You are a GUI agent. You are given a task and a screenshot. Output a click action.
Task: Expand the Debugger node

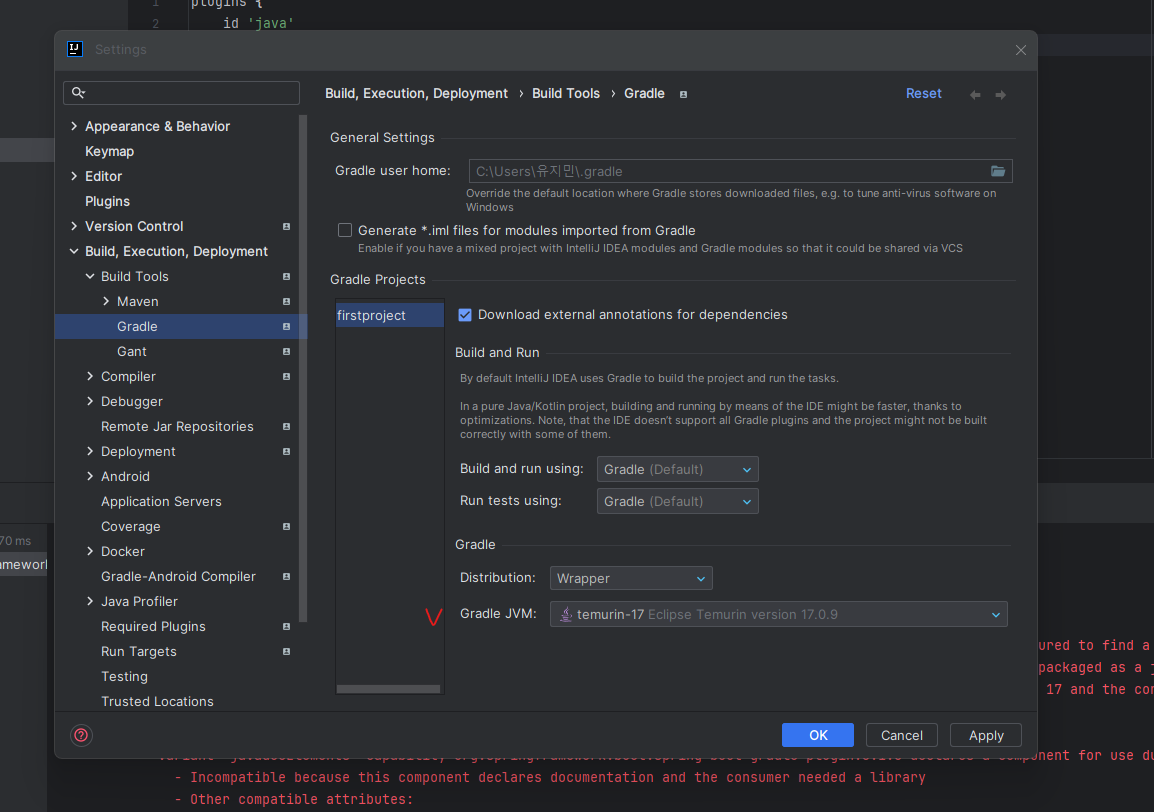click(x=90, y=402)
